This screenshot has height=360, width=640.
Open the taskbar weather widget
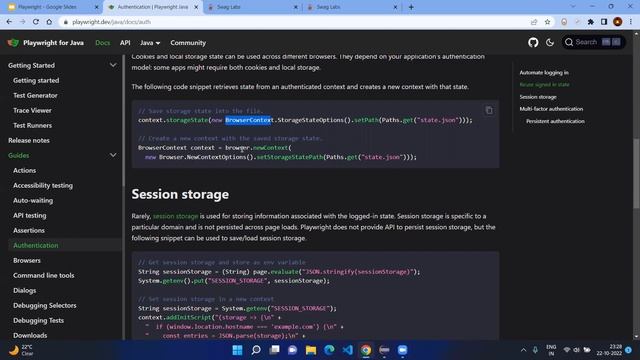point(21,350)
